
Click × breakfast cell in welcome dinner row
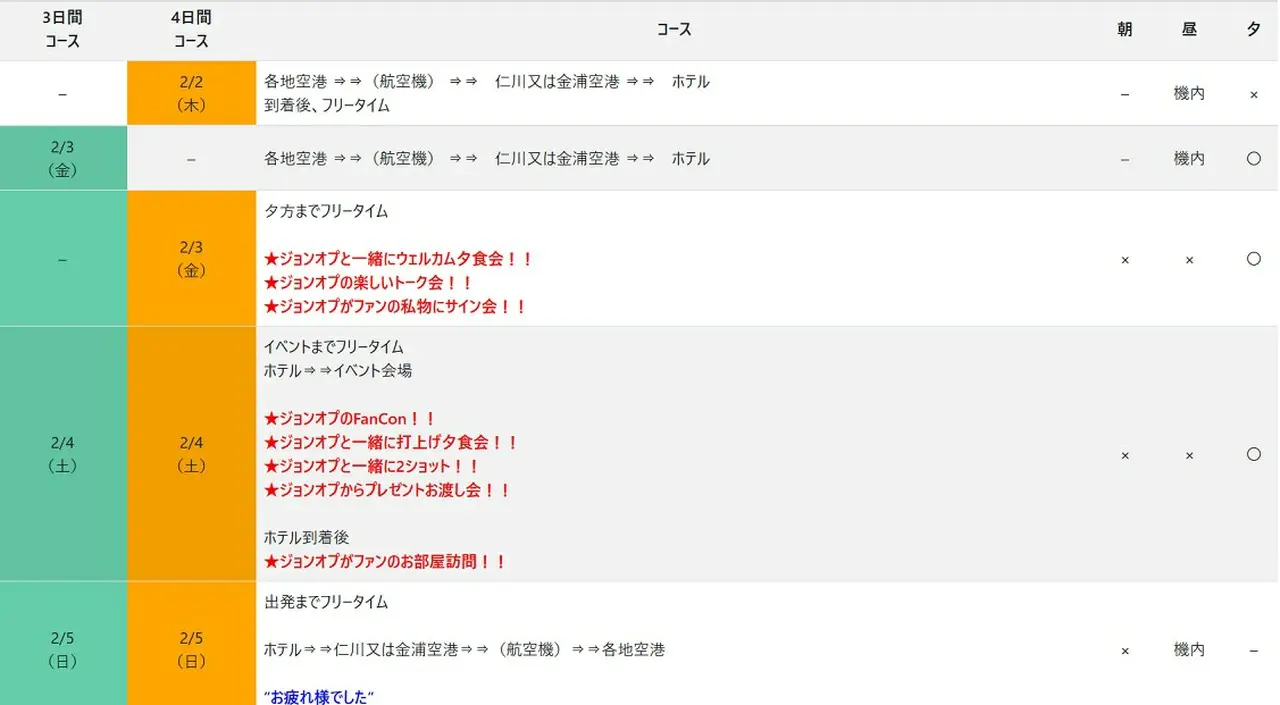[1125, 260]
